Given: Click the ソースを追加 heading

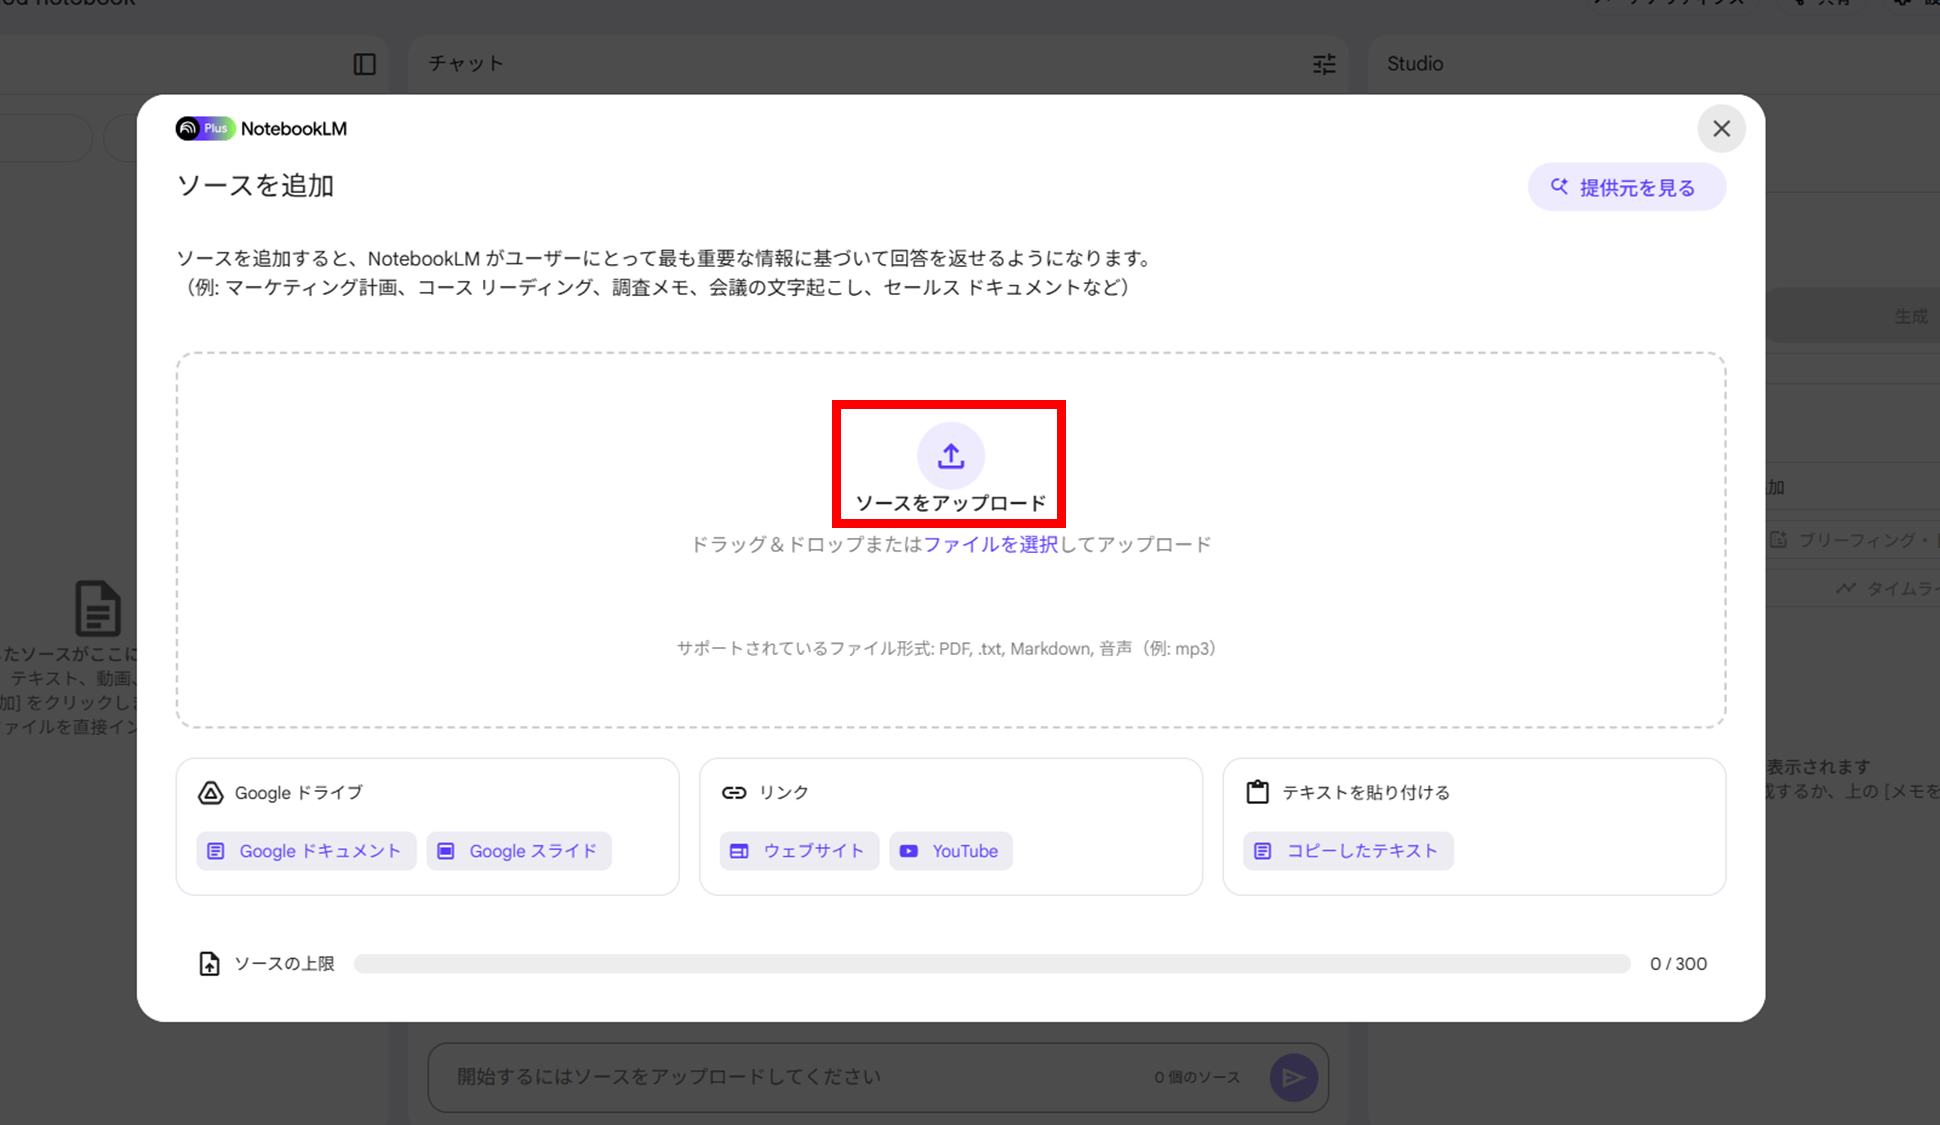Looking at the screenshot, I should pos(255,186).
